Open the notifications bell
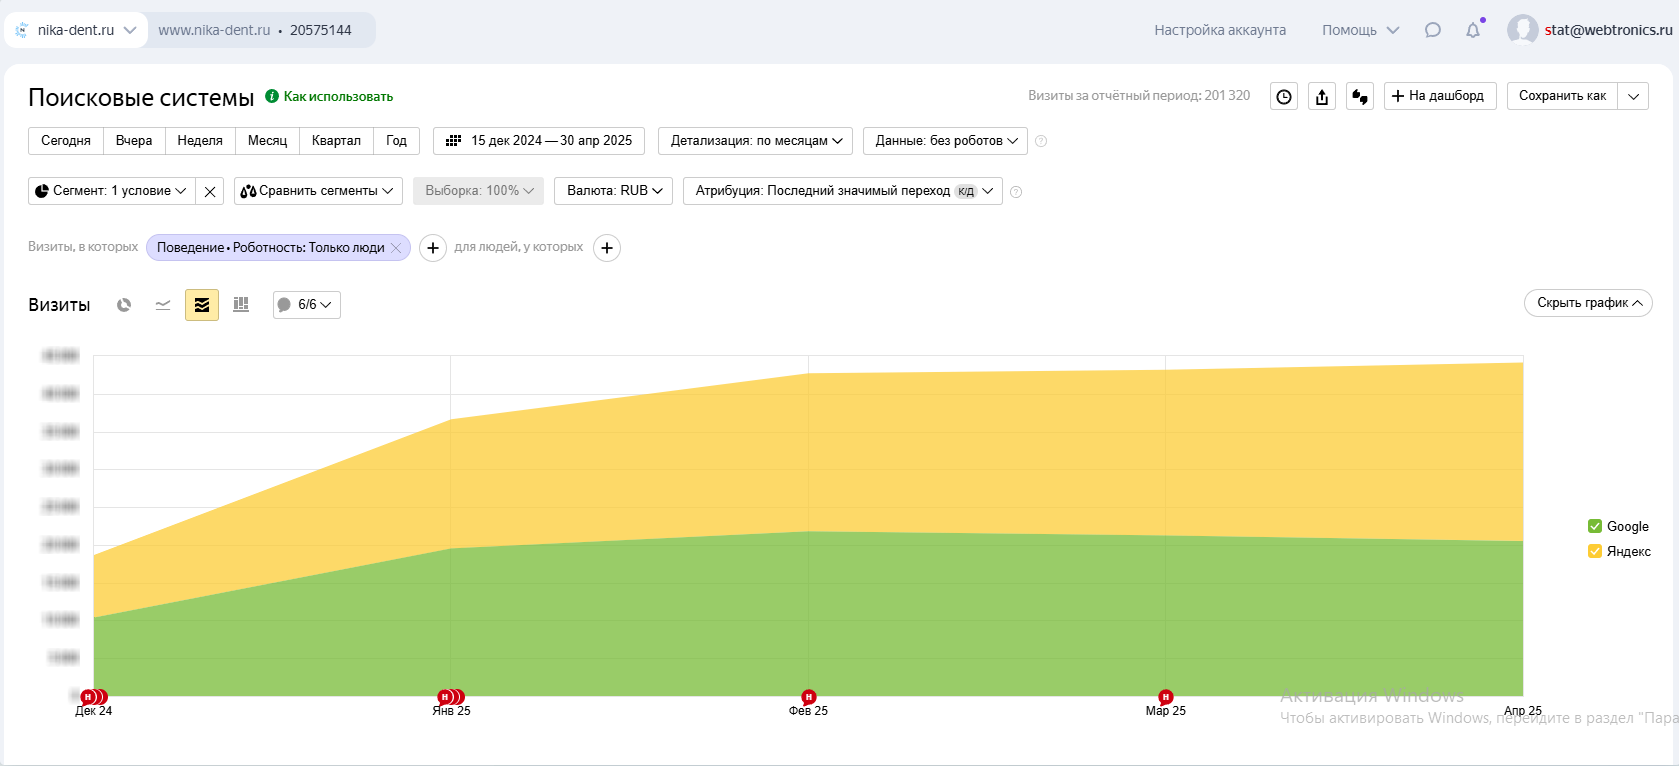This screenshot has height=766, width=1679. (1473, 30)
